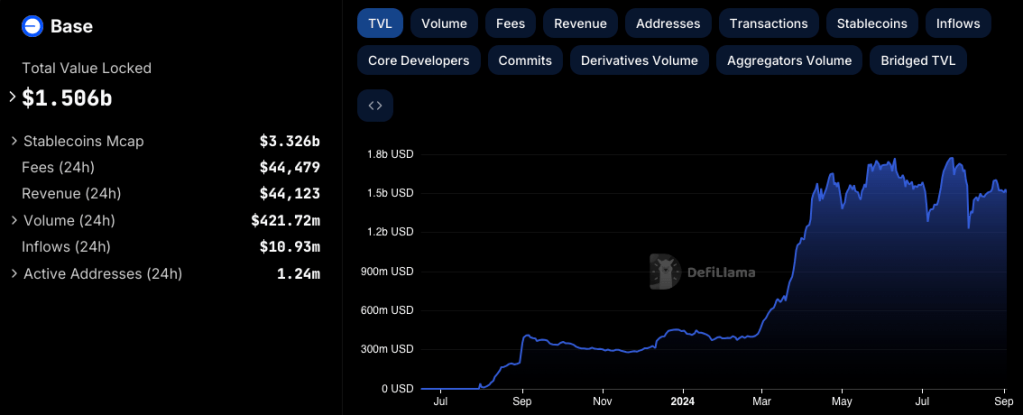Image resolution: width=1023 pixels, height=415 pixels.
Task: Expand the Stablecoins Mcap row
Action: [x=14, y=141]
